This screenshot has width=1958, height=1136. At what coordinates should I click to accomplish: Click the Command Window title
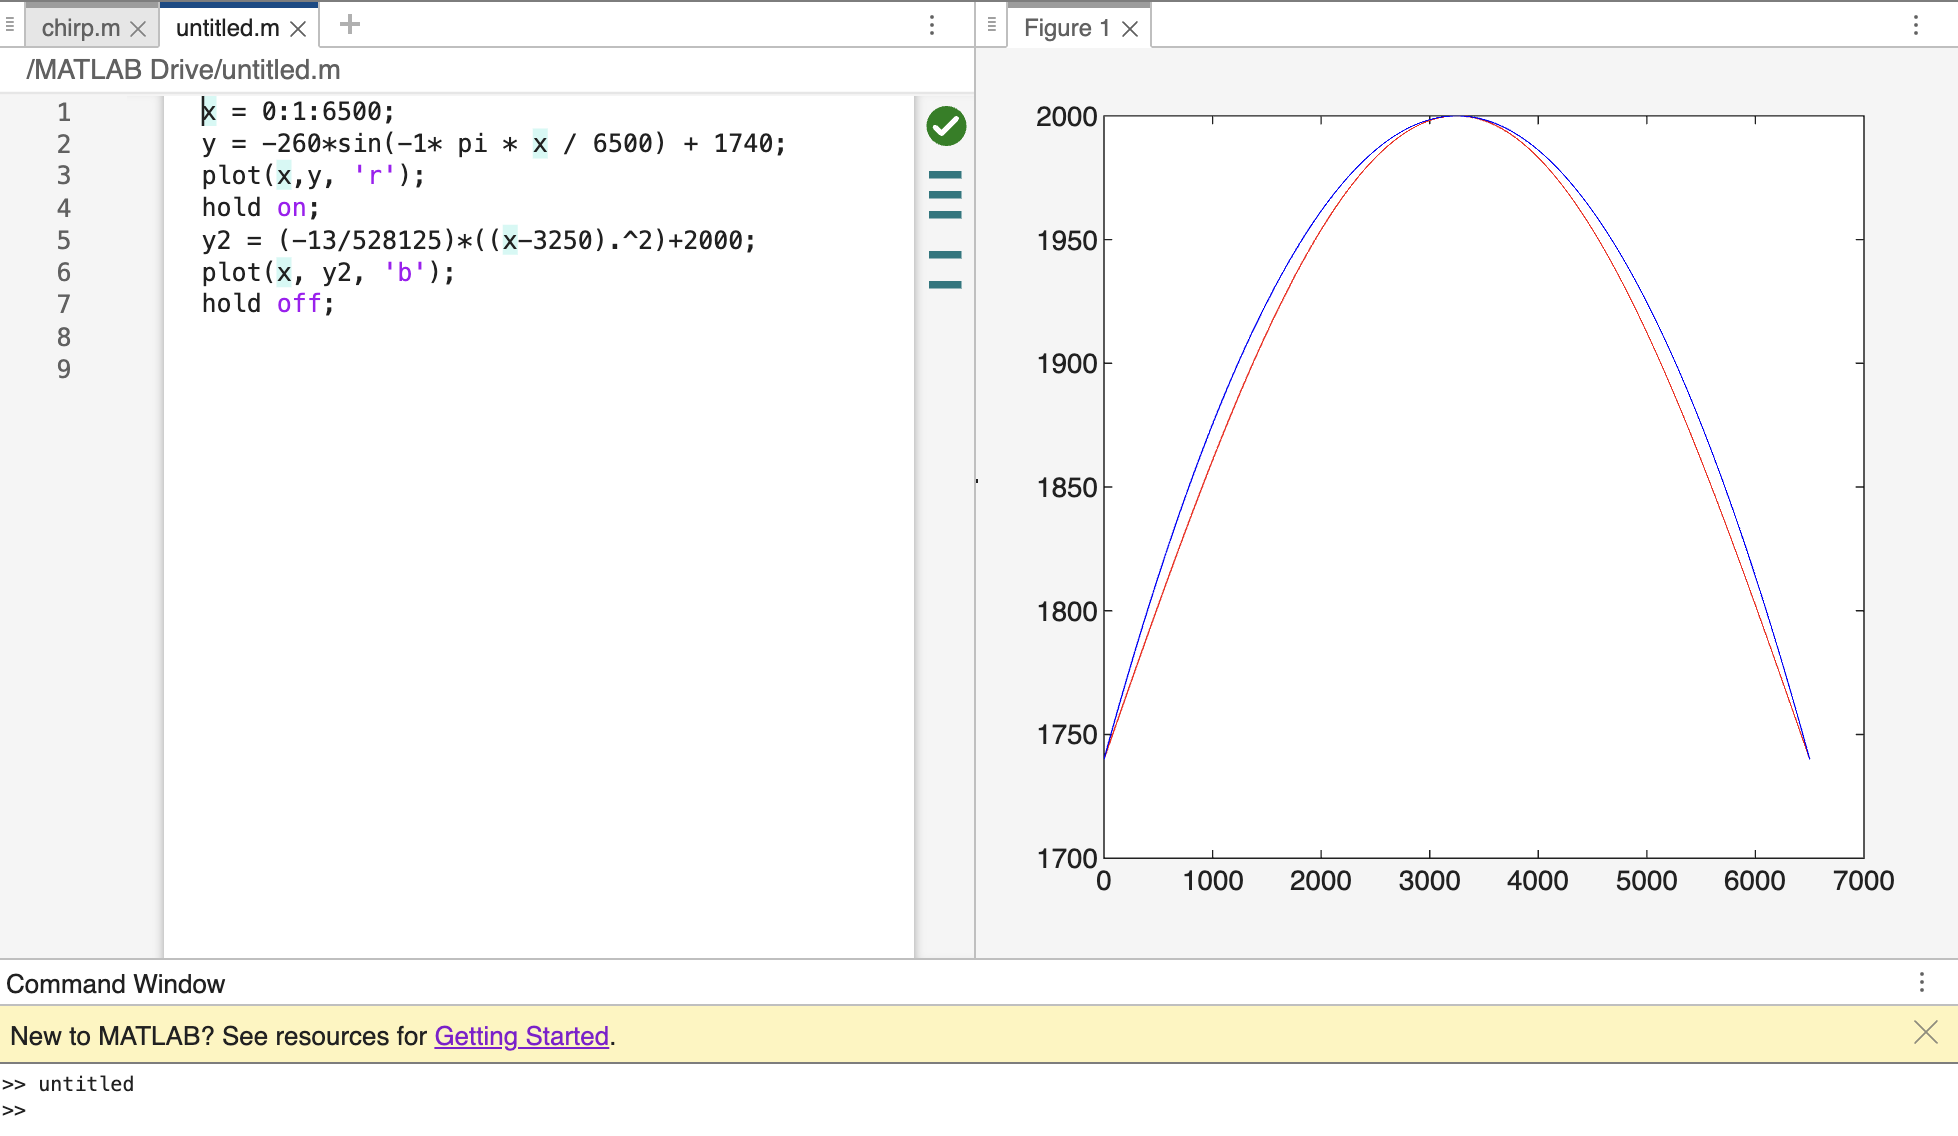(x=116, y=984)
